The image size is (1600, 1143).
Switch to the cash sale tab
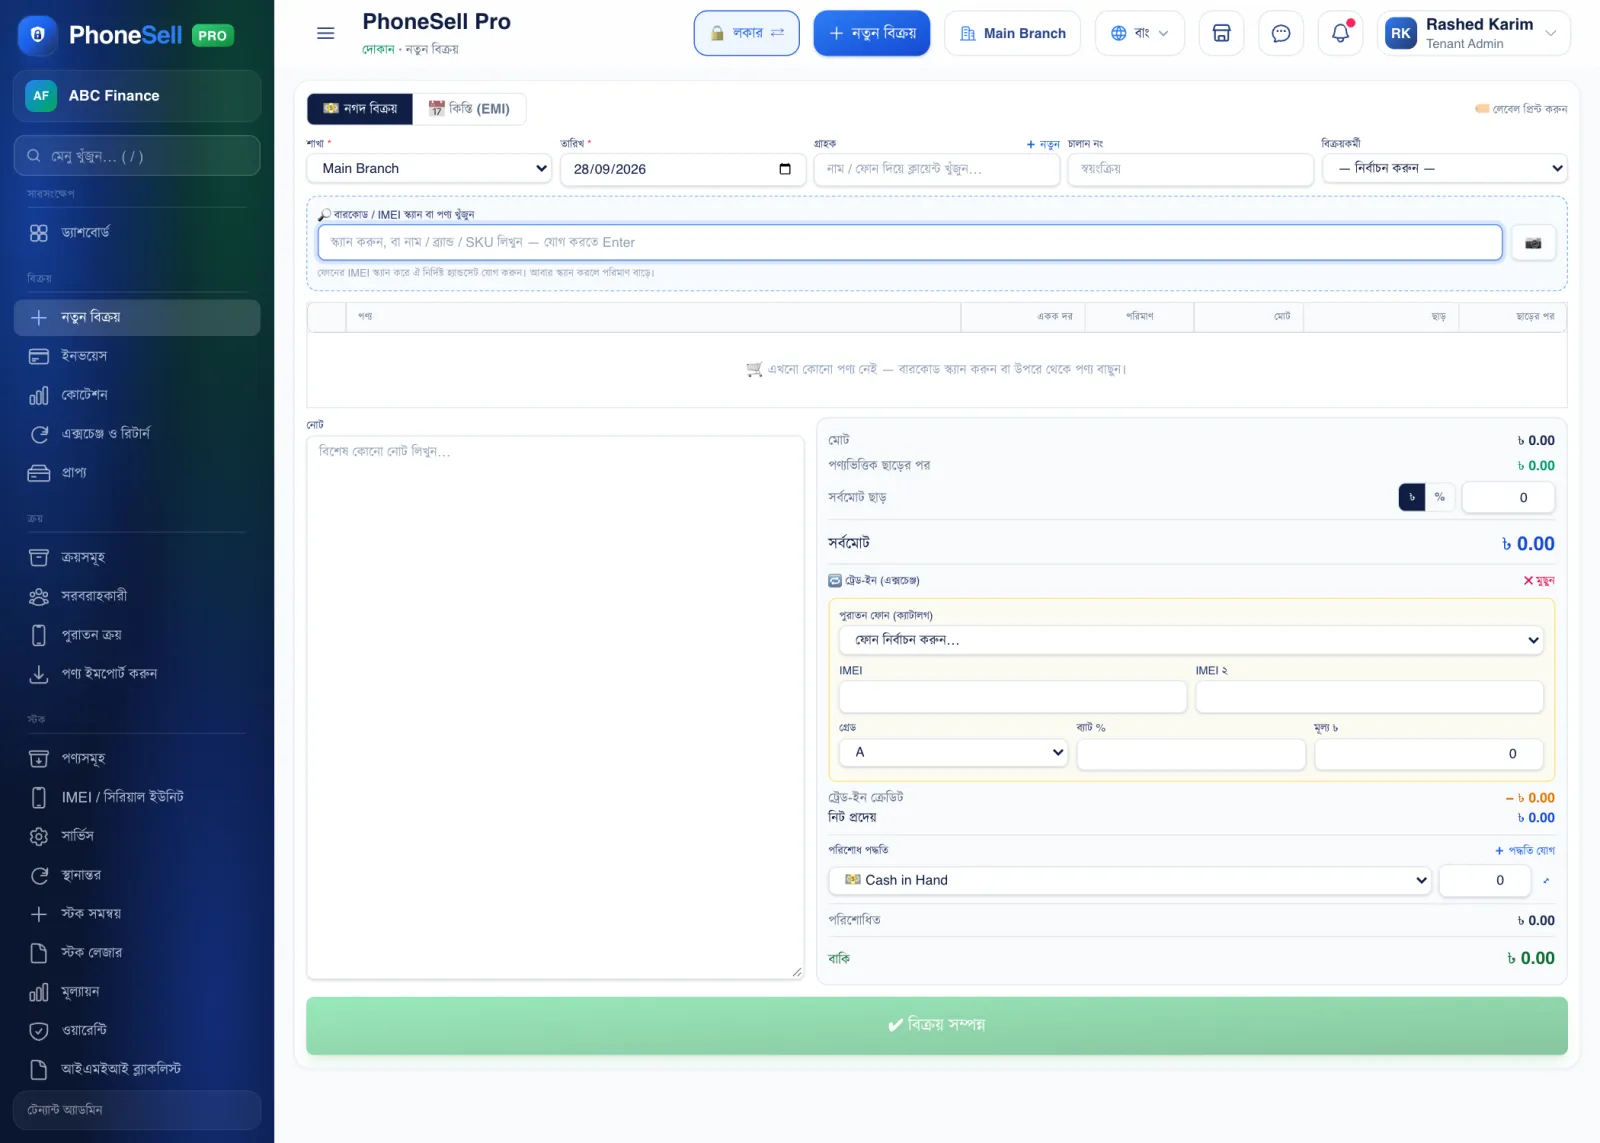(x=360, y=108)
